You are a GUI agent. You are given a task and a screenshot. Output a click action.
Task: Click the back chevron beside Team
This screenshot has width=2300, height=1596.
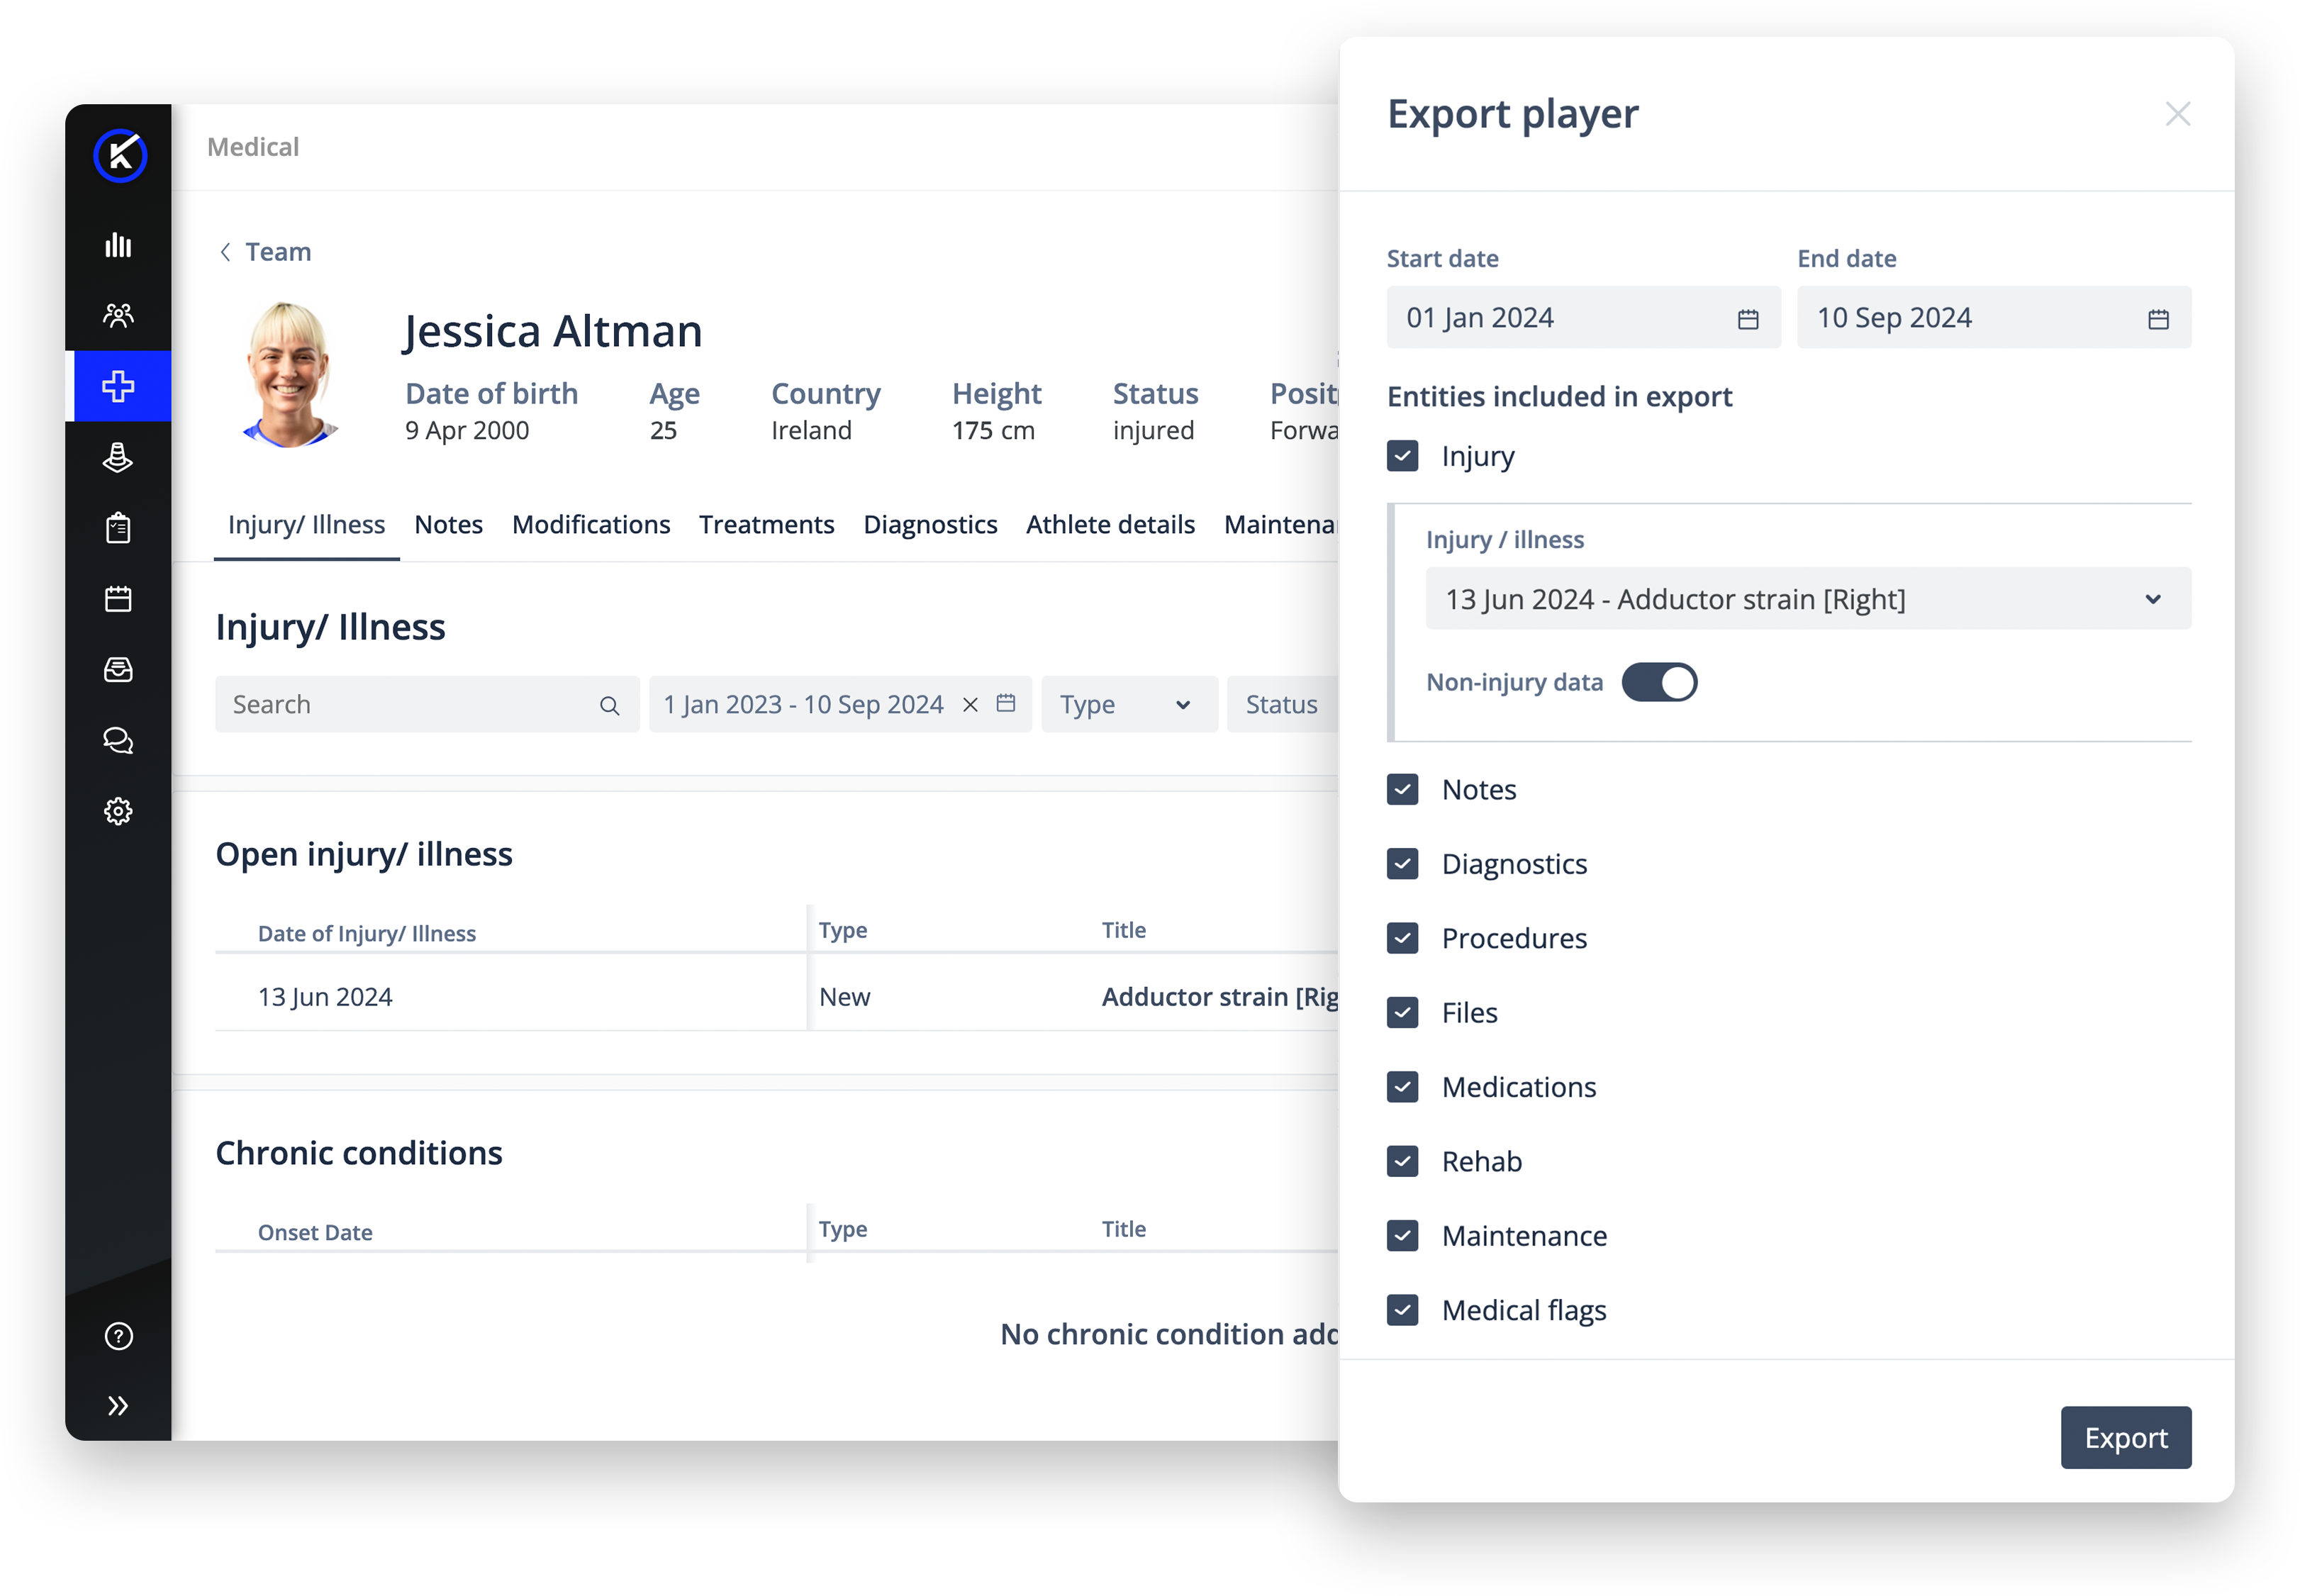click(225, 252)
